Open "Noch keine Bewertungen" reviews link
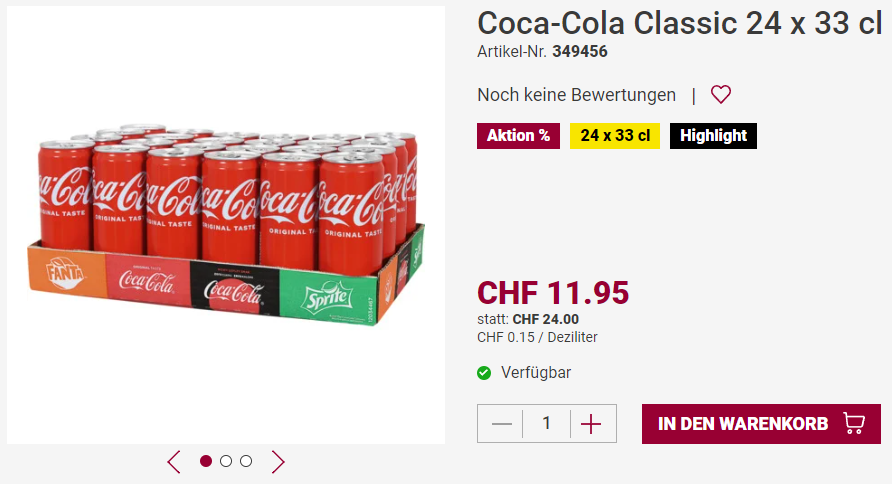The width and height of the screenshot is (892, 484). pyautogui.click(x=576, y=95)
